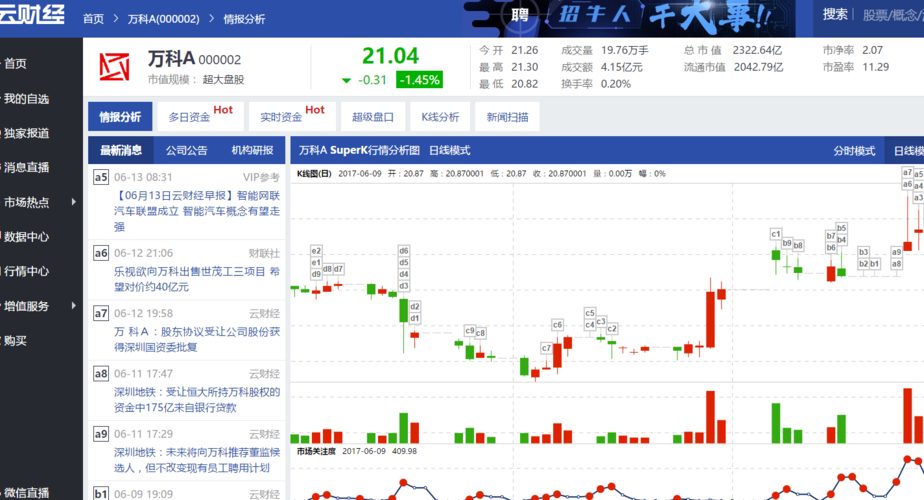Open 我的自选 in the sidebar
Image resolution: width=924 pixels, height=500 pixels.
coord(26,98)
